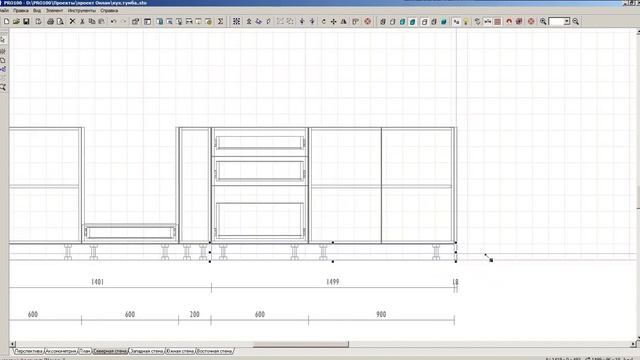640x360 pixels.
Task: Switch to the Восточная стена tab
Action: click(214, 351)
